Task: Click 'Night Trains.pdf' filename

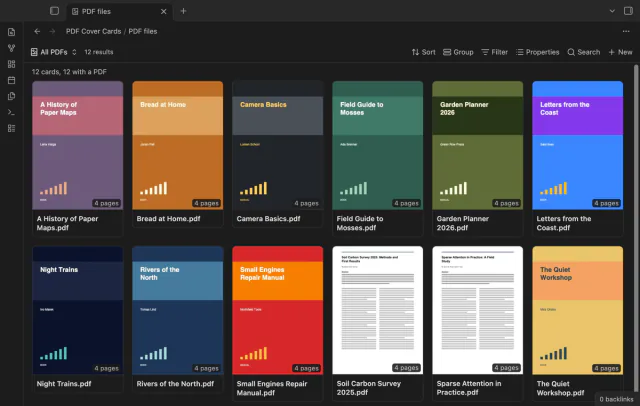Action: [64, 384]
